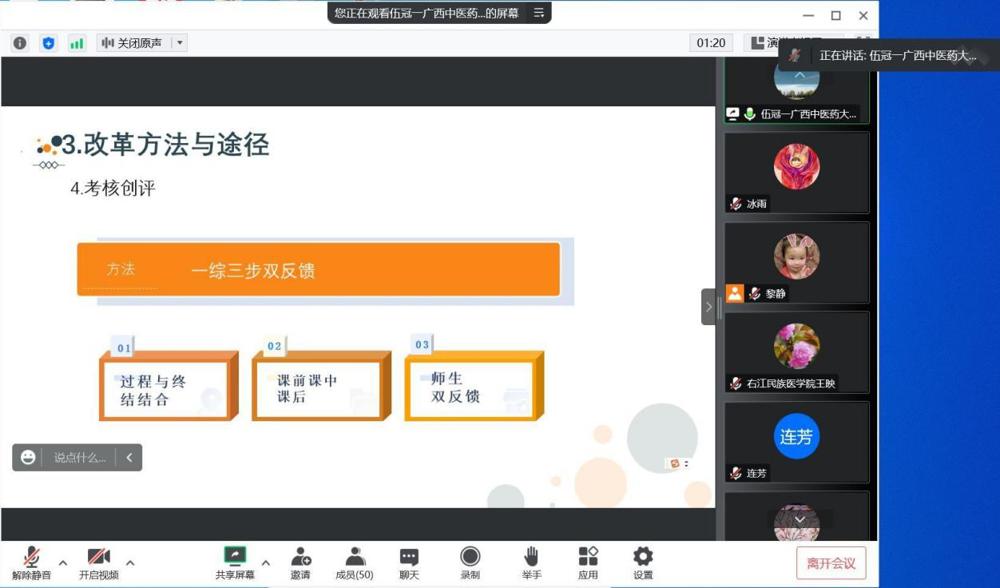Send an invitation via the 邀请 icon
This screenshot has height=588, width=1000.
[x=300, y=560]
